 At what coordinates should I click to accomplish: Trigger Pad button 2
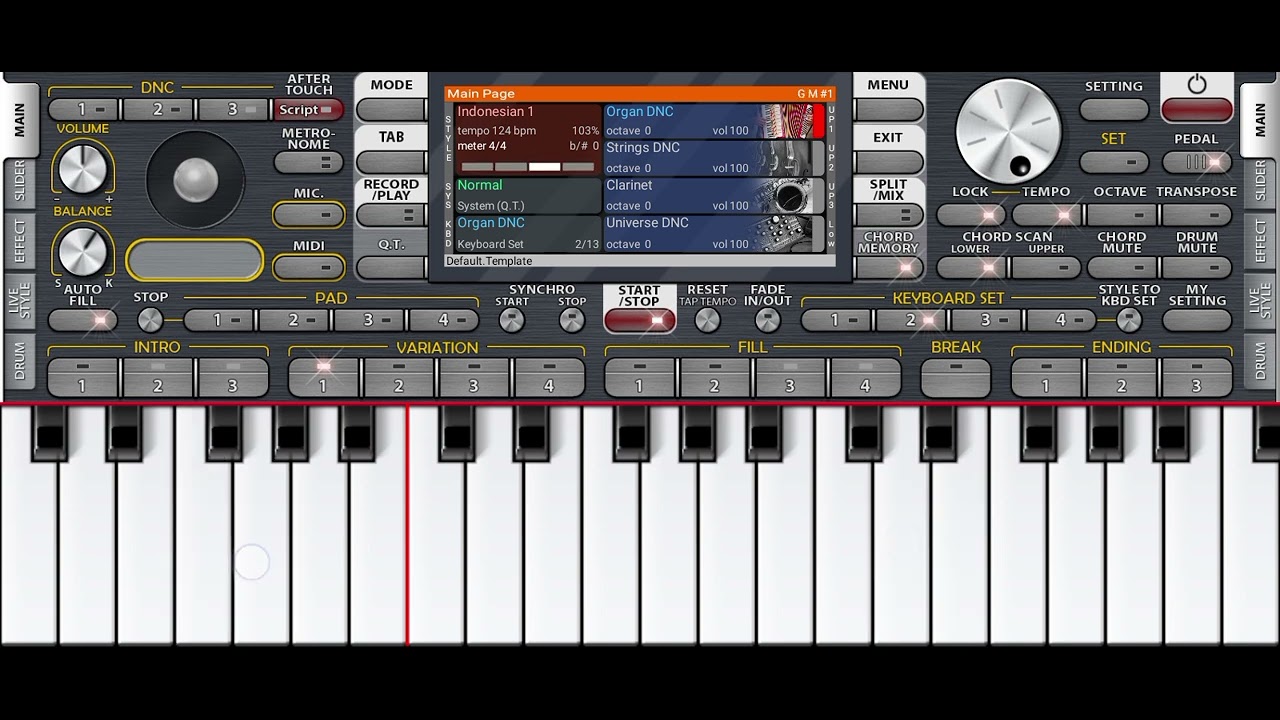(x=294, y=321)
